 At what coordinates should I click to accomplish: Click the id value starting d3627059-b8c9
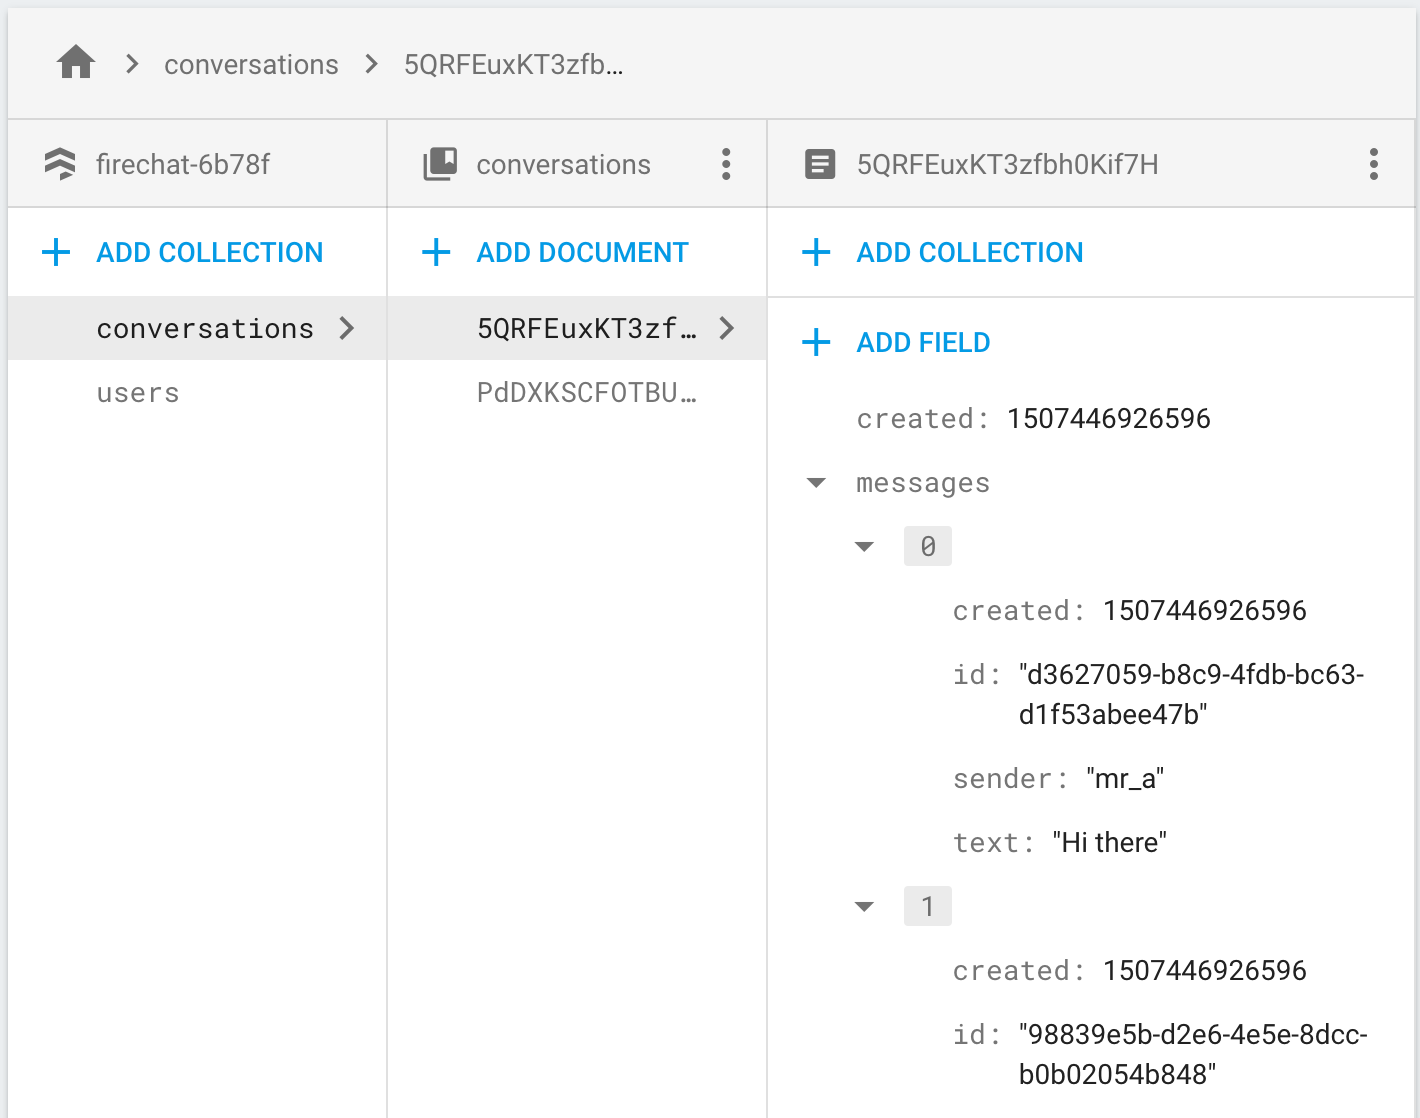click(1192, 694)
